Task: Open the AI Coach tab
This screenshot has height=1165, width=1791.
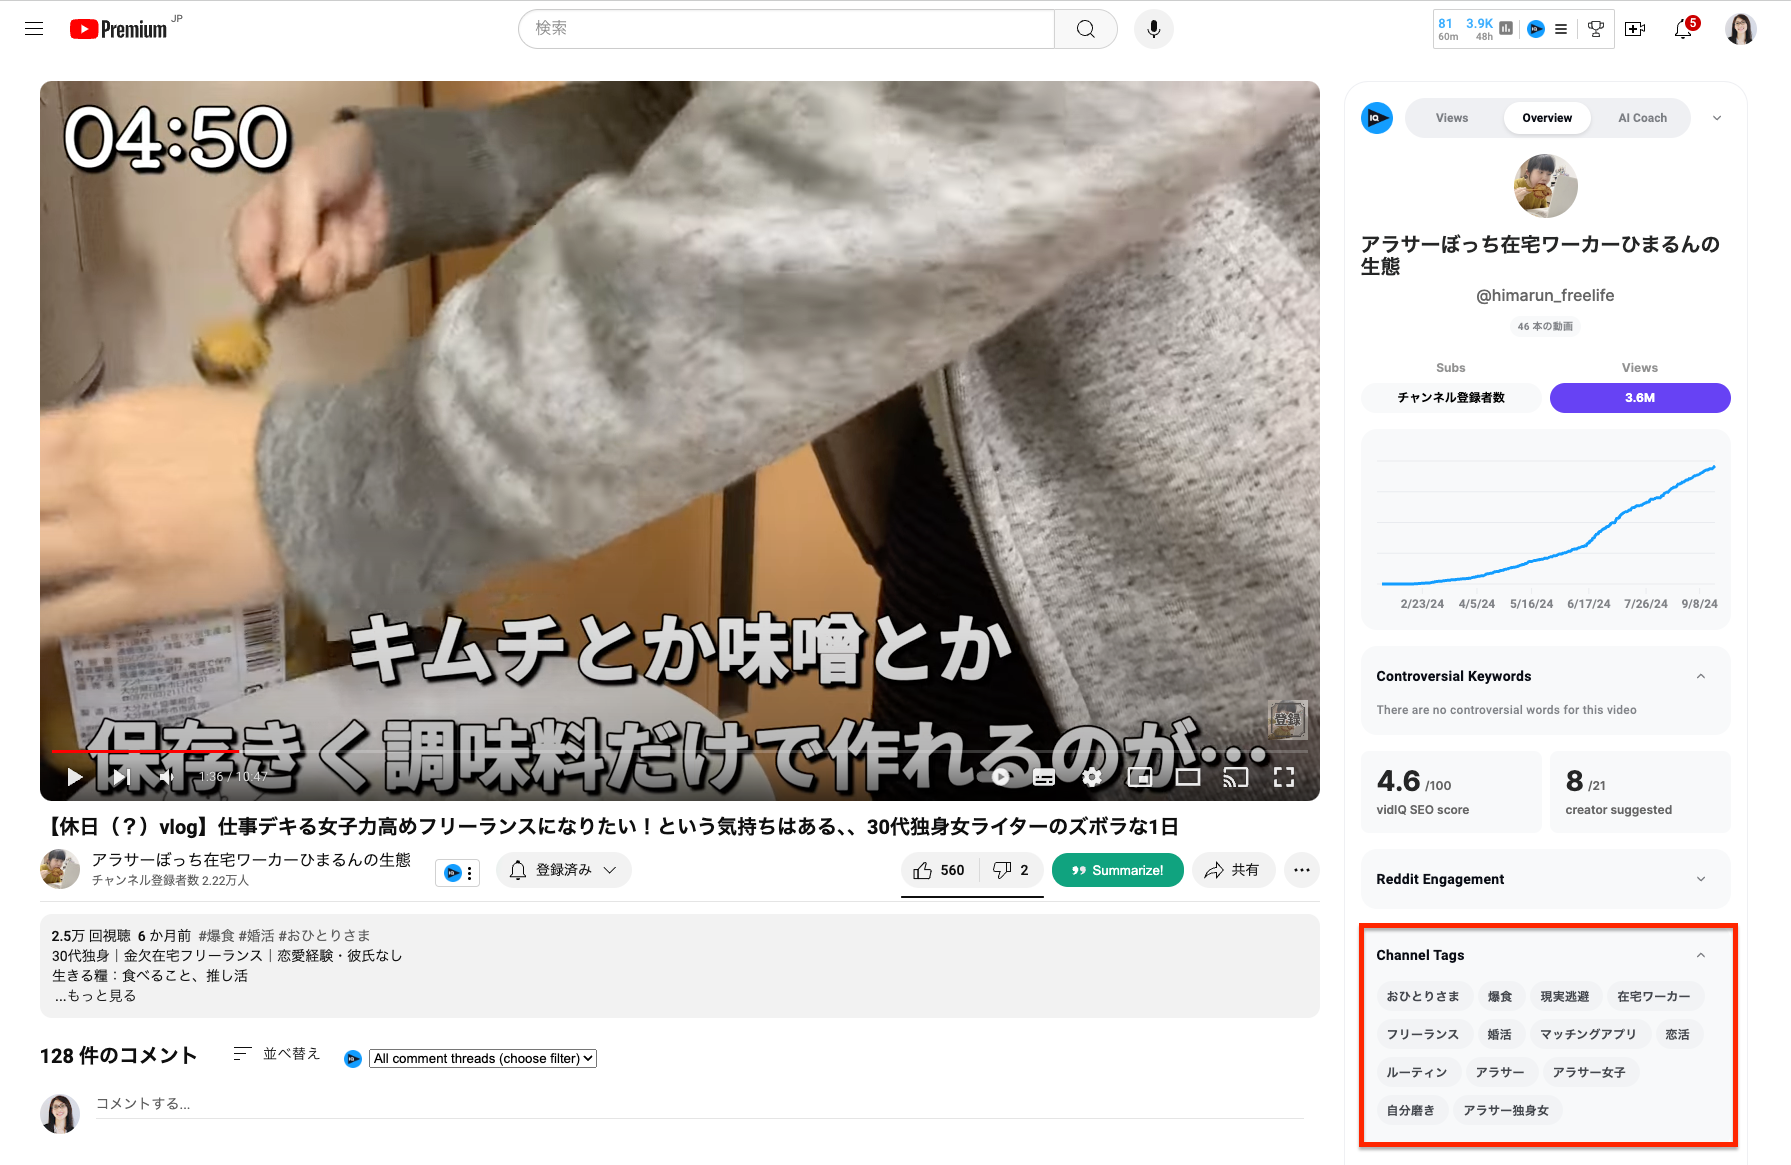Action: click(1642, 118)
